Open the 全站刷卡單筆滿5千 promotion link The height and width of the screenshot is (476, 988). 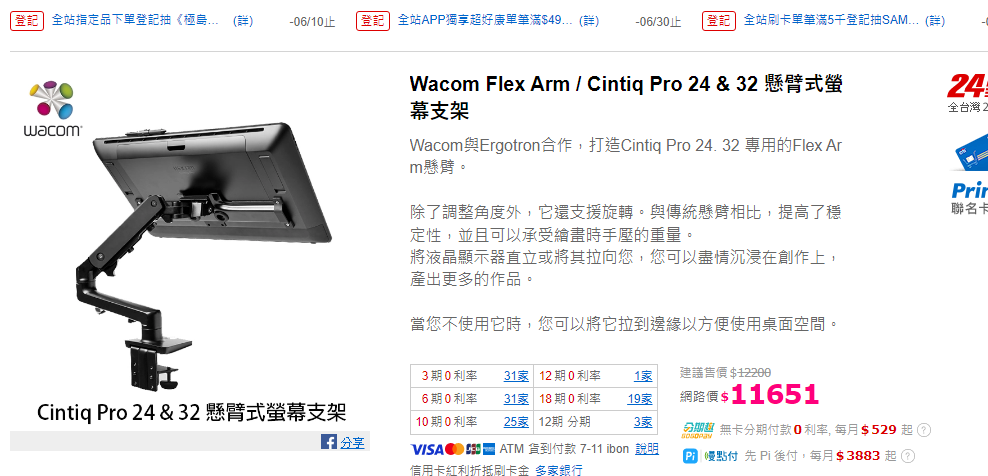(831, 21)
